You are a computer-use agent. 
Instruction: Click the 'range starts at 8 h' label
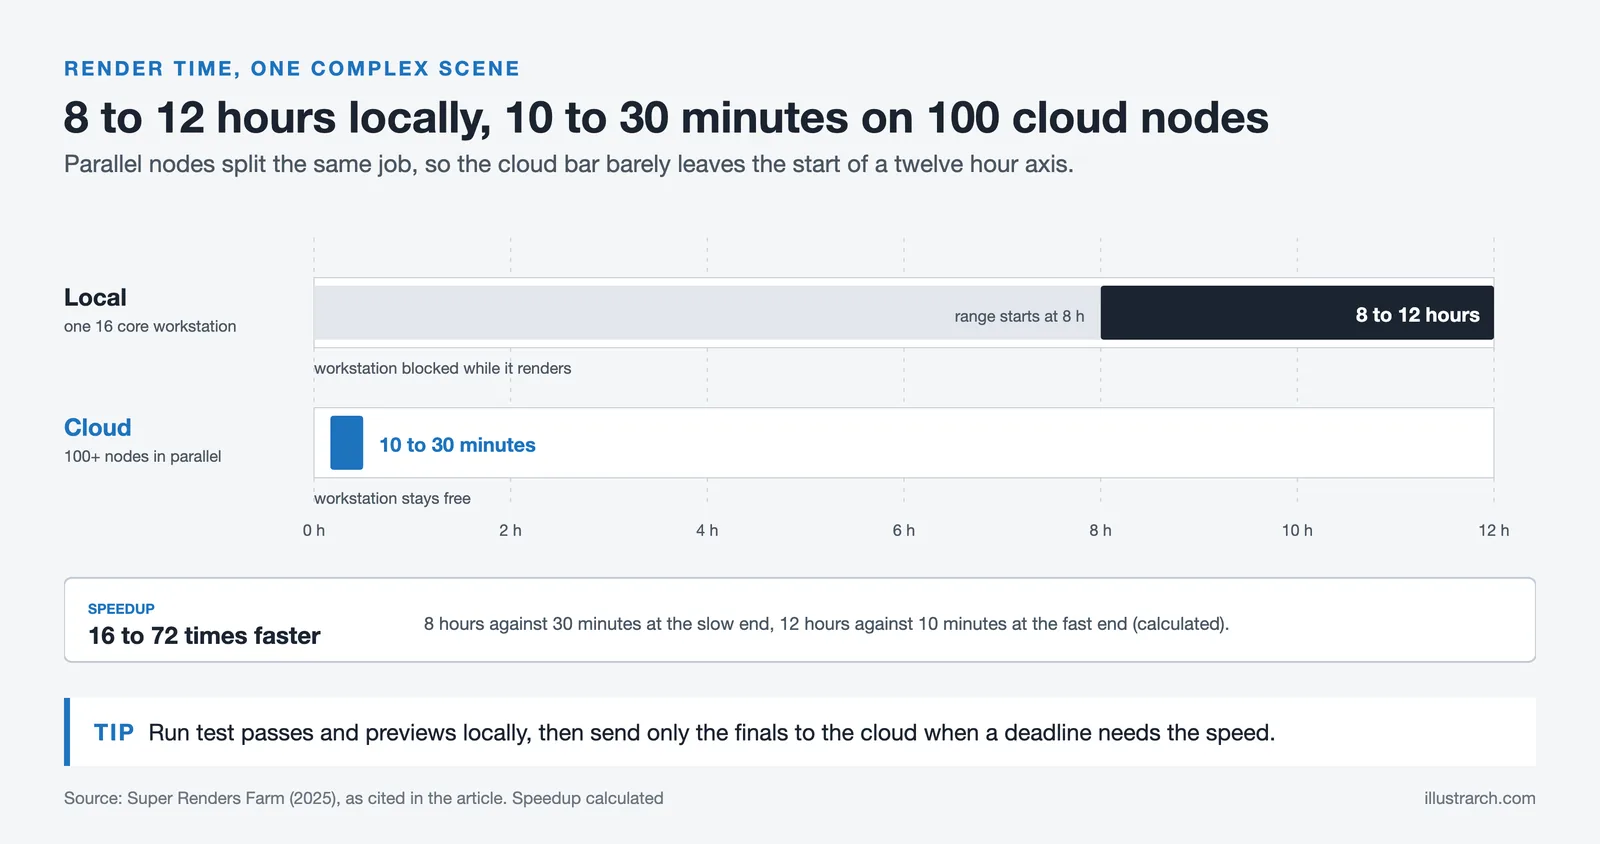click(x=1019, y=316)
